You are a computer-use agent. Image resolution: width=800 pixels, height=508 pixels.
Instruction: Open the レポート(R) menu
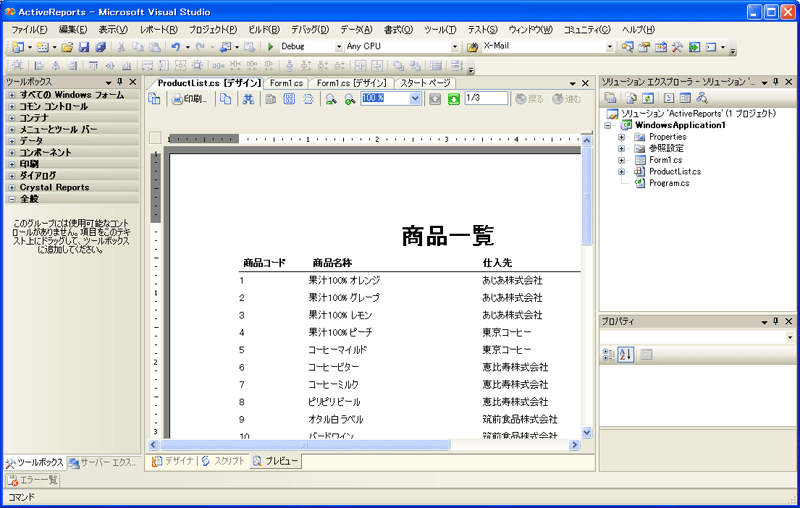(x=159, y=30)
